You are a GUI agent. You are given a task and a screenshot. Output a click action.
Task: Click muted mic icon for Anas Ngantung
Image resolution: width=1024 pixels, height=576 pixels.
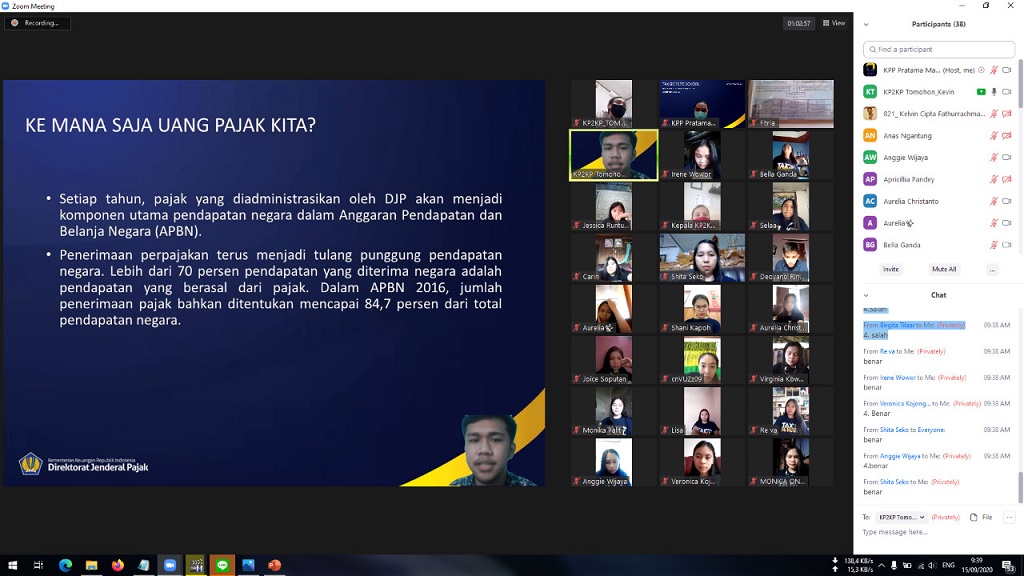pos(994,136)
